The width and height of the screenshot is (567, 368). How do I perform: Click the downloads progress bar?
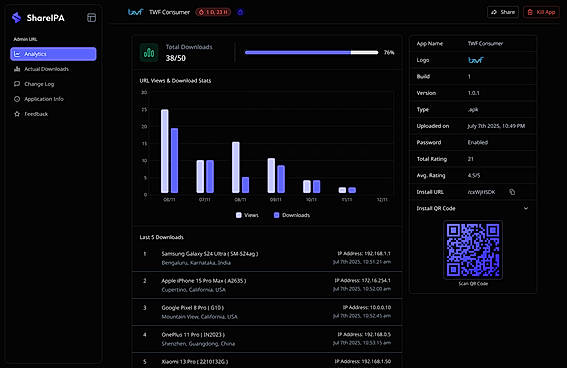[x=311, y=52]
